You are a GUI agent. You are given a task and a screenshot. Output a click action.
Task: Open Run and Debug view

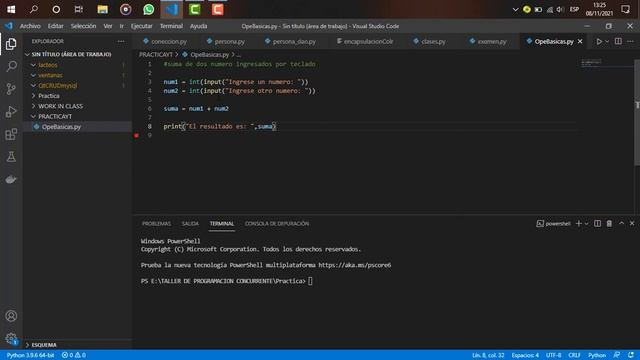[11, 111]
